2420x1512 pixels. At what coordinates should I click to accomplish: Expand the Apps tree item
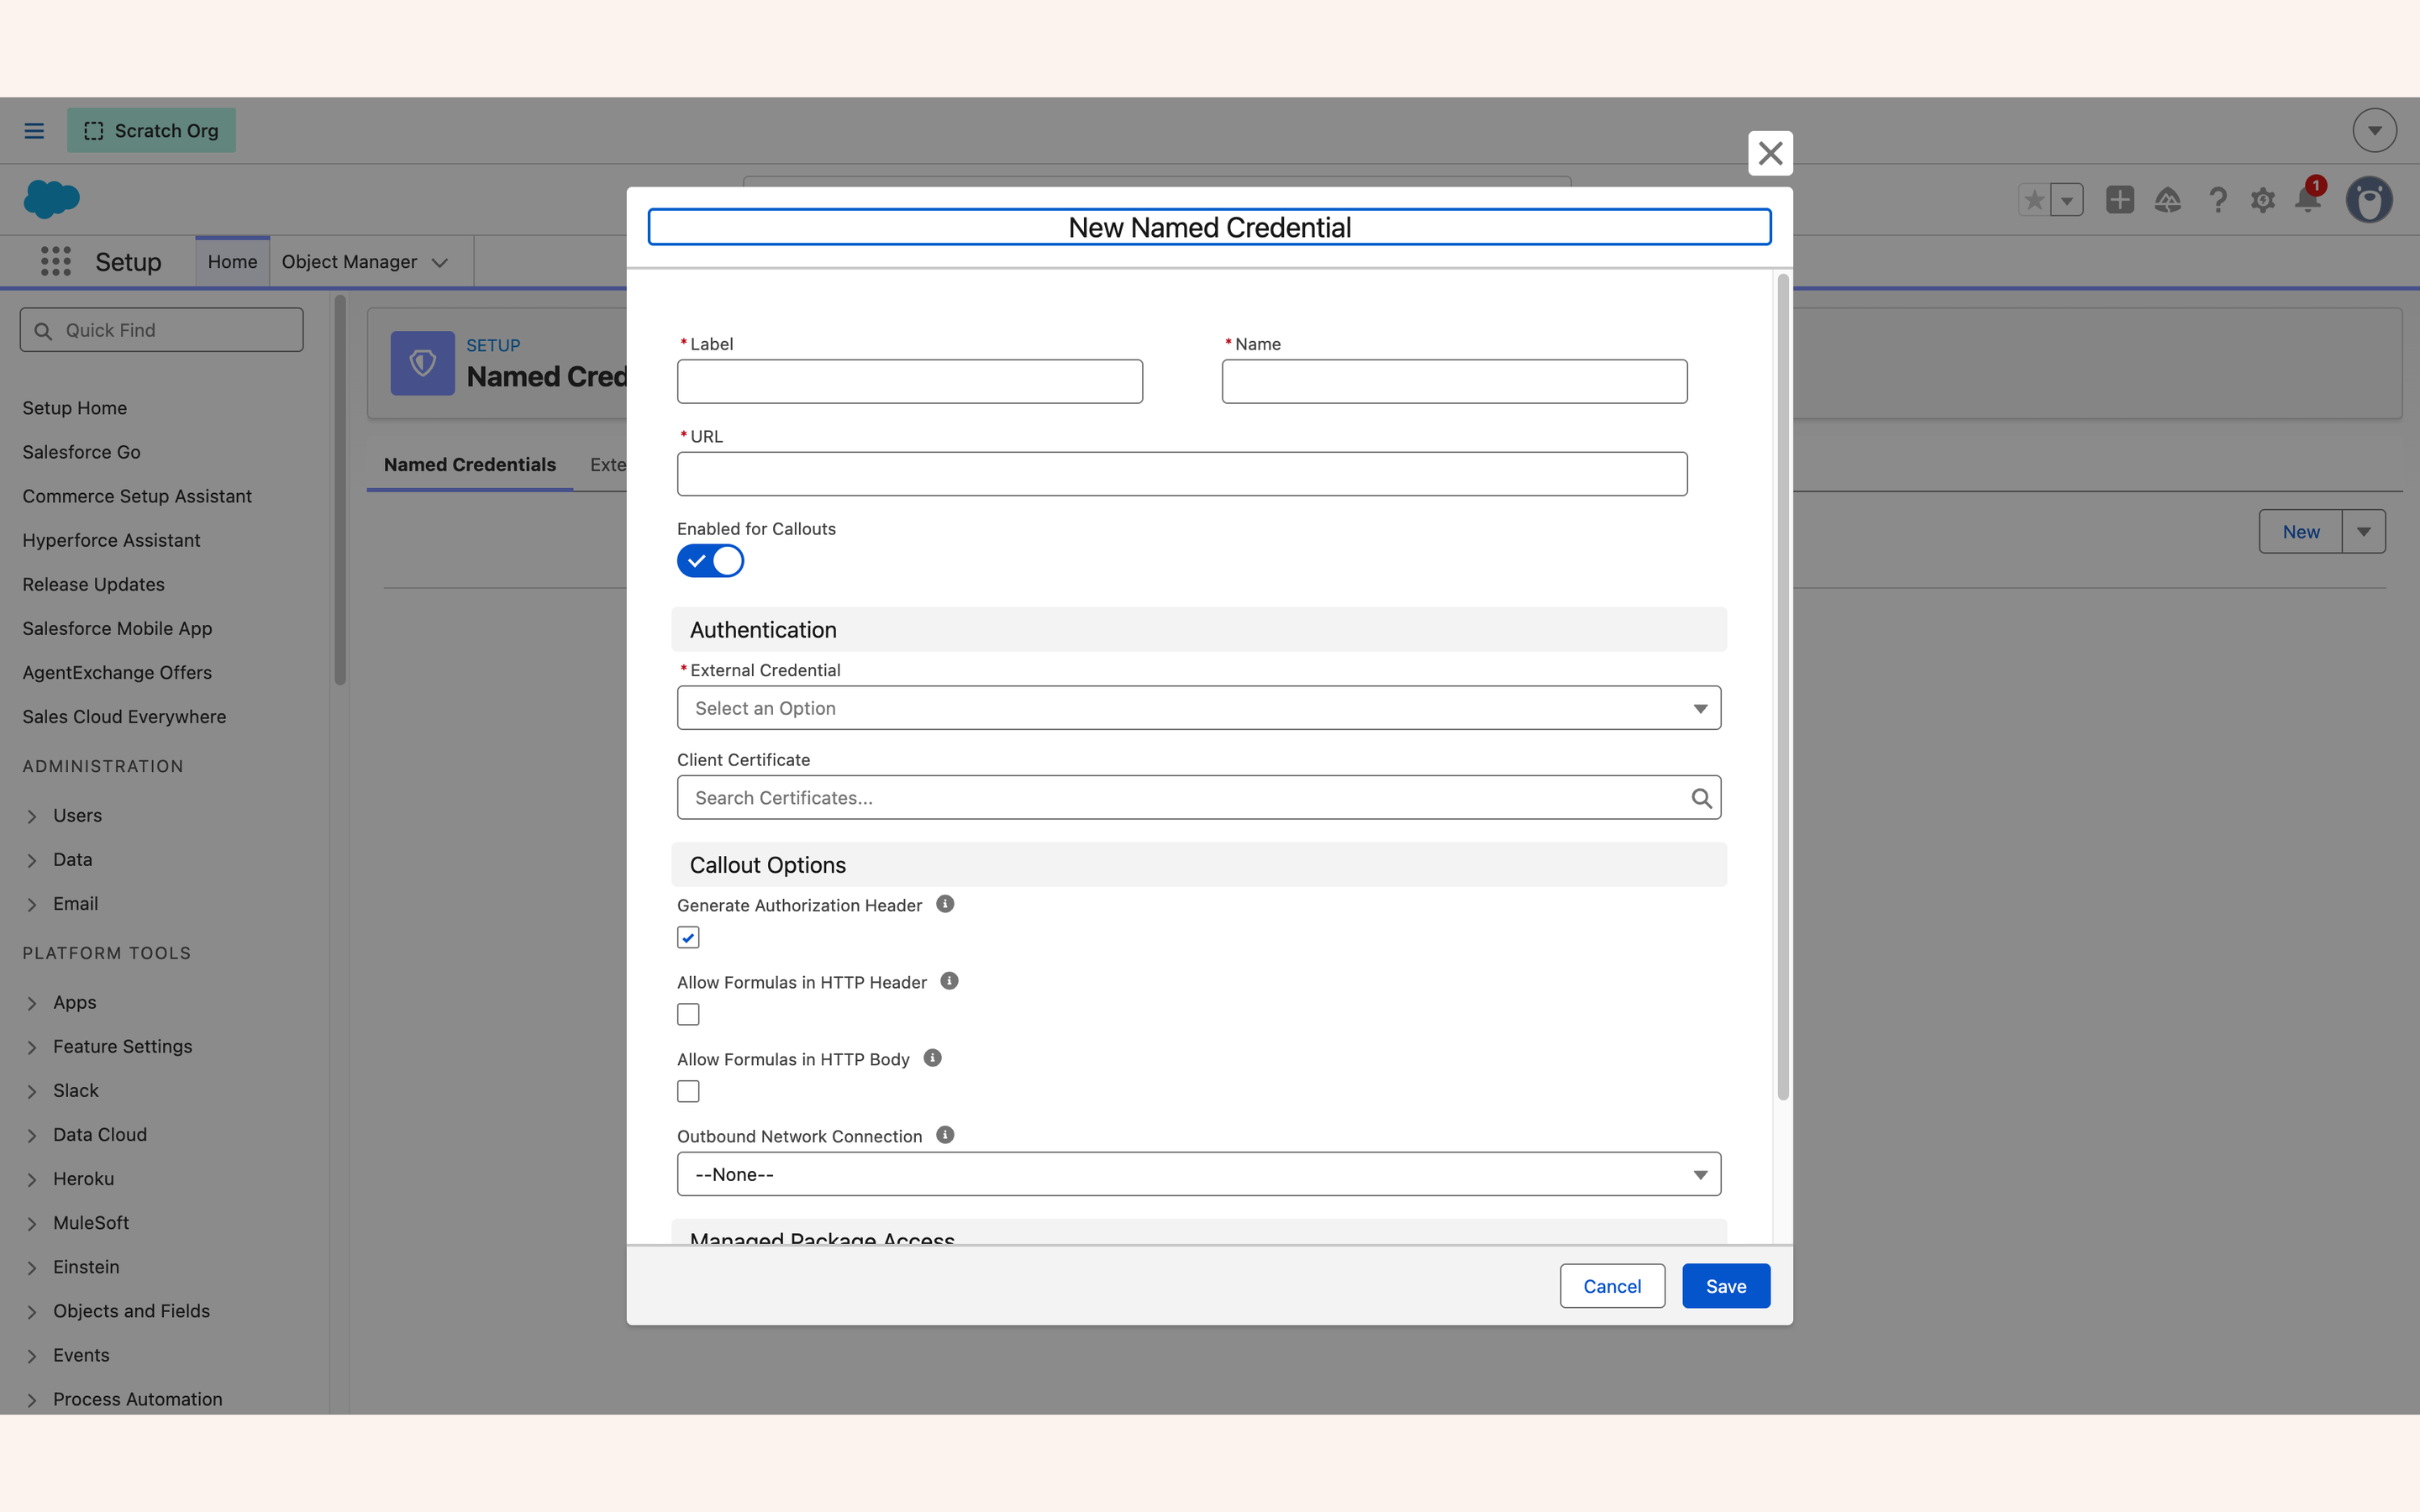(x=32, y=1004)
